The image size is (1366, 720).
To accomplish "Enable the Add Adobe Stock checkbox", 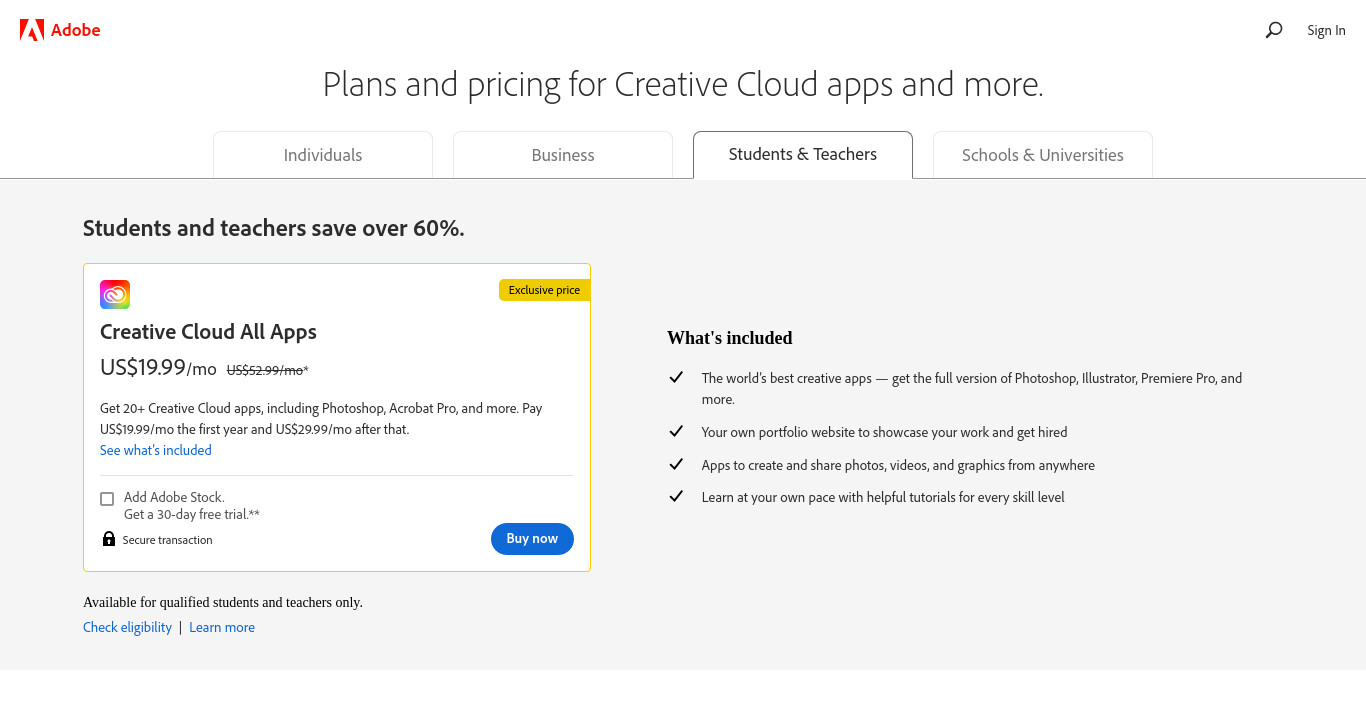I will click(107, 498).
